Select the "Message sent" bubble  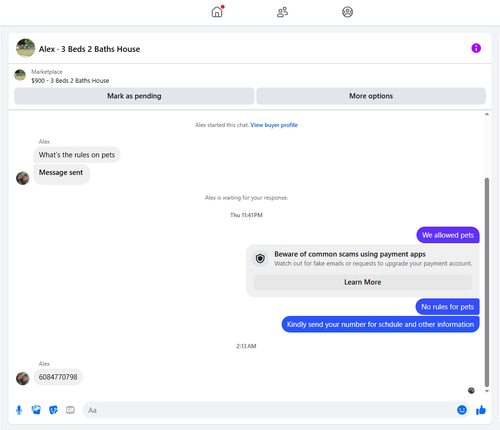tap(61, 174)
